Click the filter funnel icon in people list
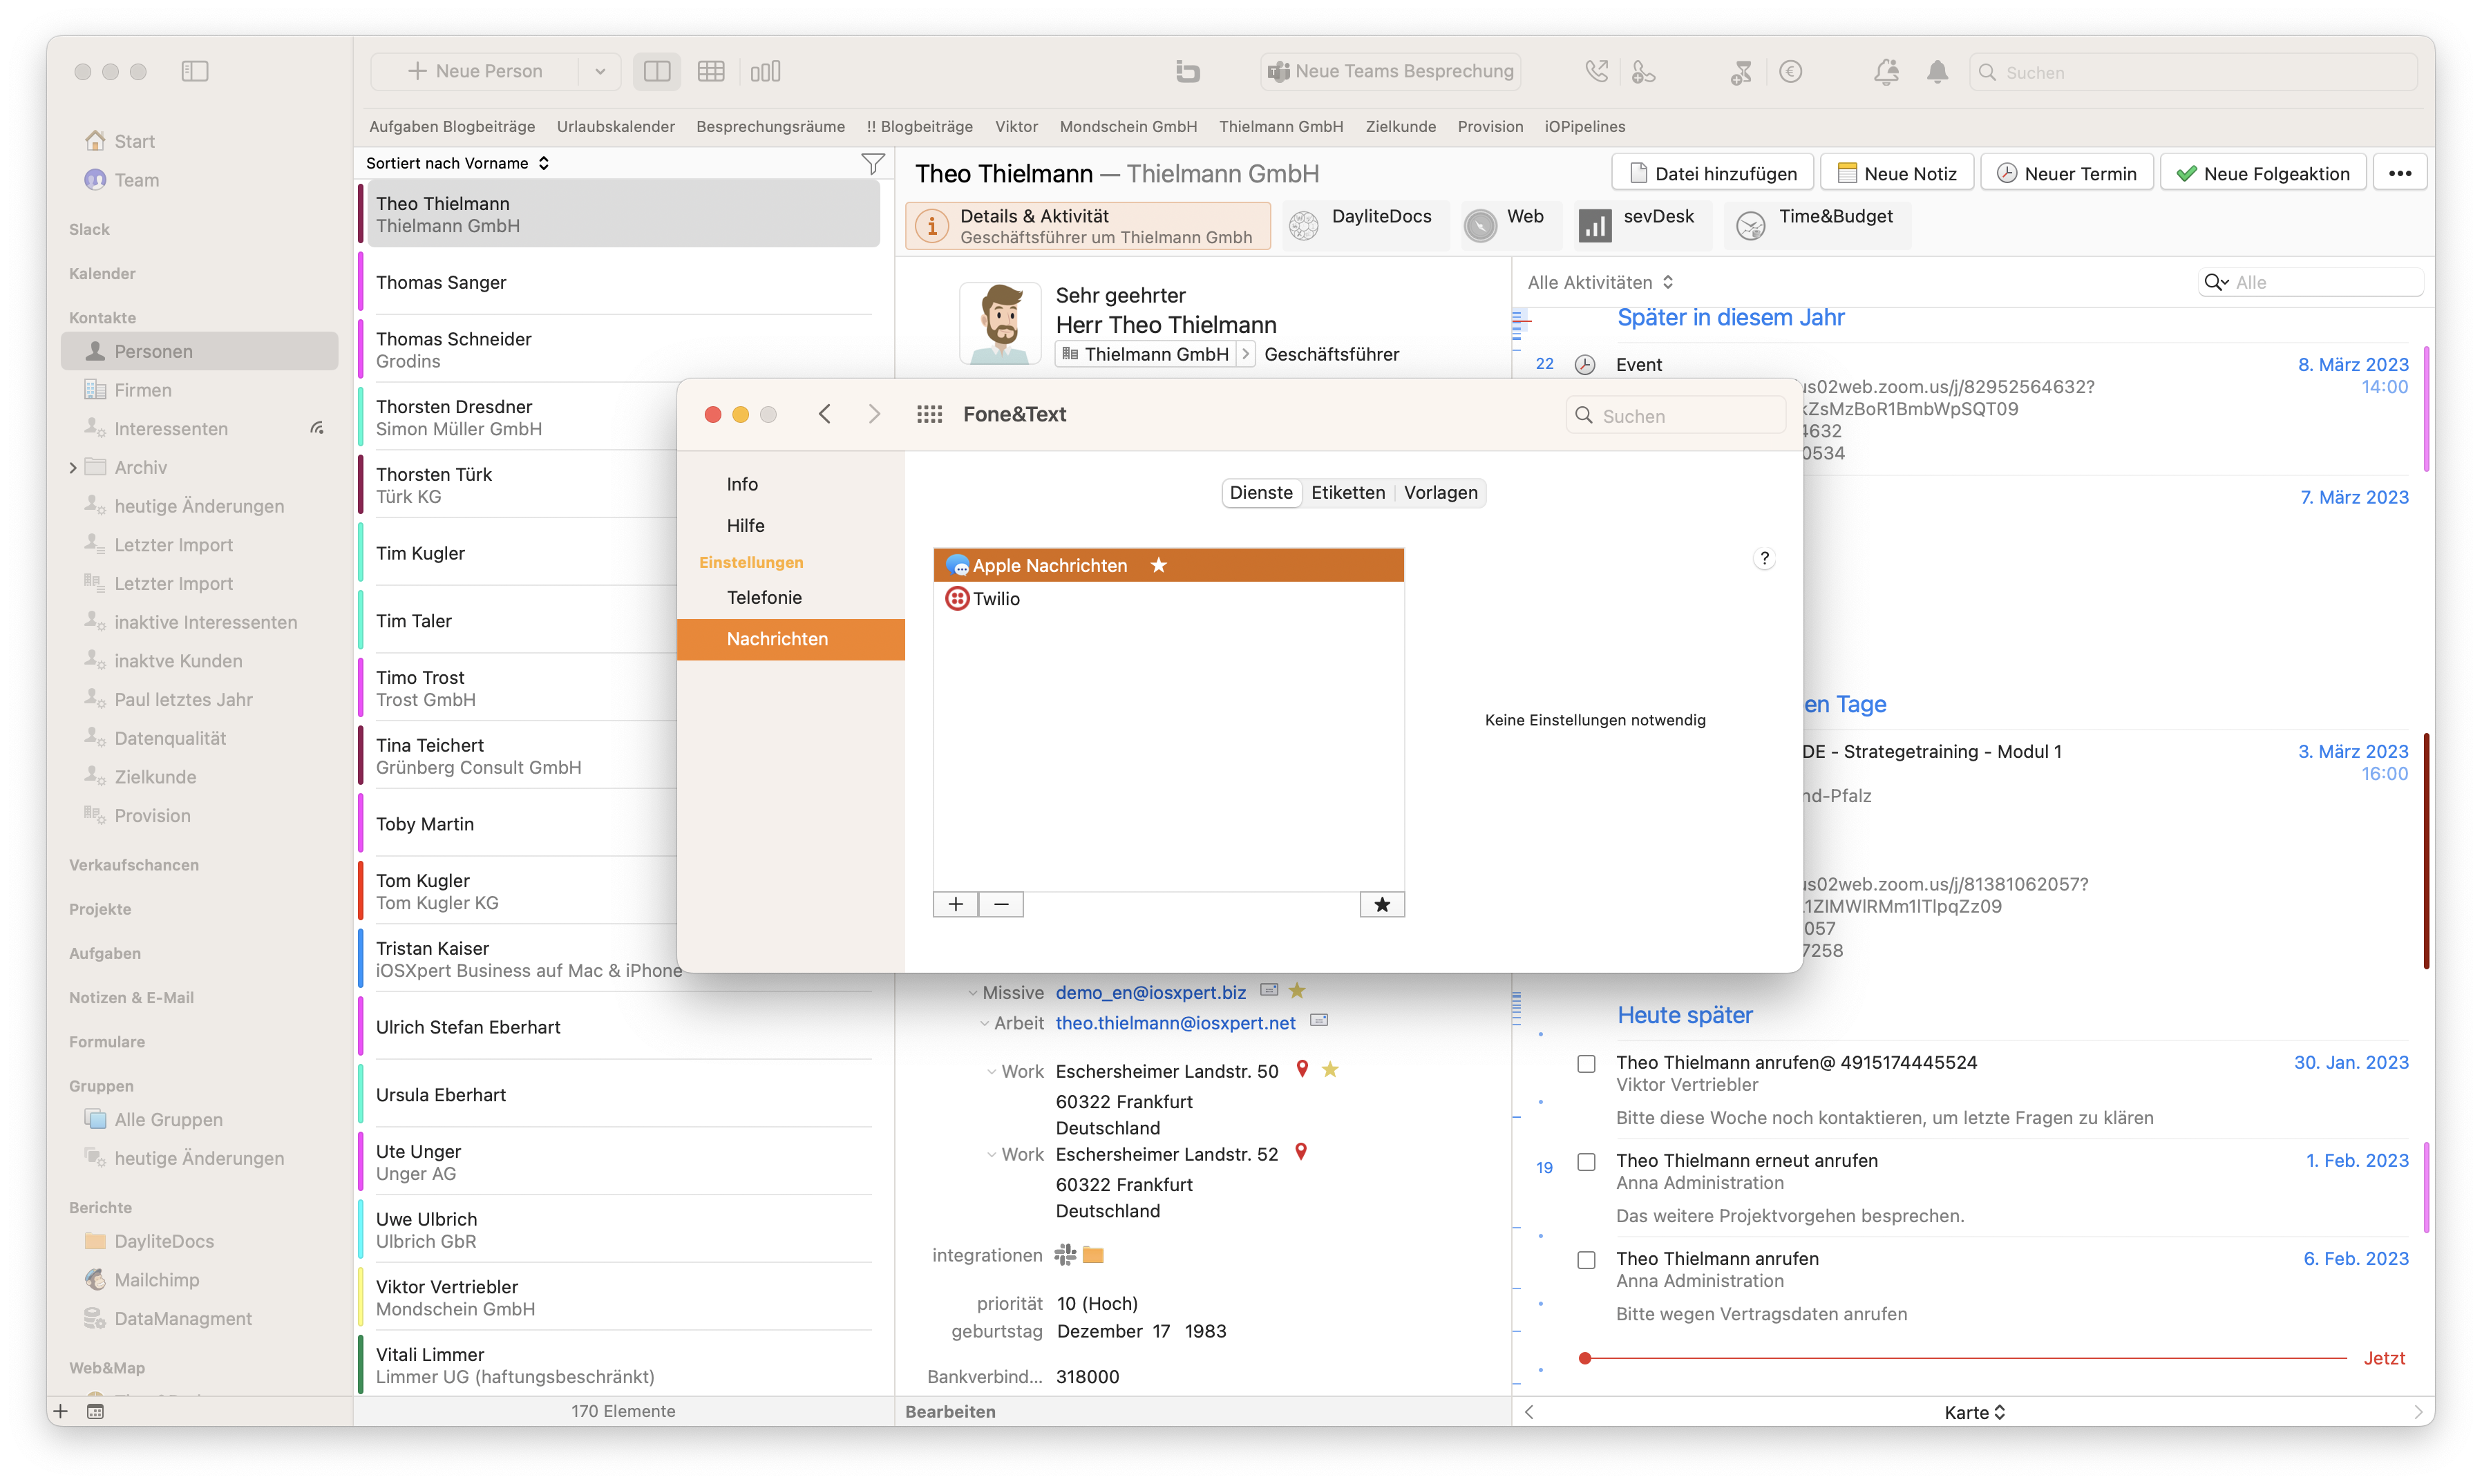The image size is (2482, 1484). coord(873,163)
